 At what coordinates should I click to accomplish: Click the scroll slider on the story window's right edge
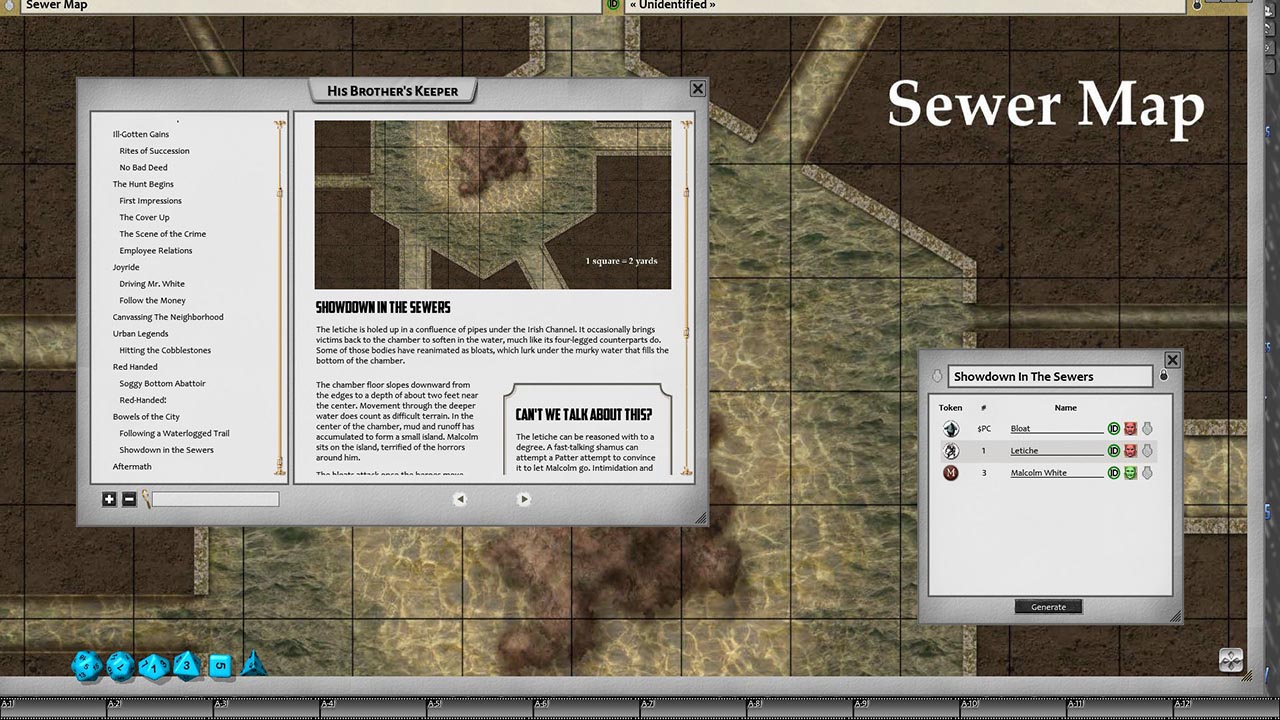(x=685, y=190)
